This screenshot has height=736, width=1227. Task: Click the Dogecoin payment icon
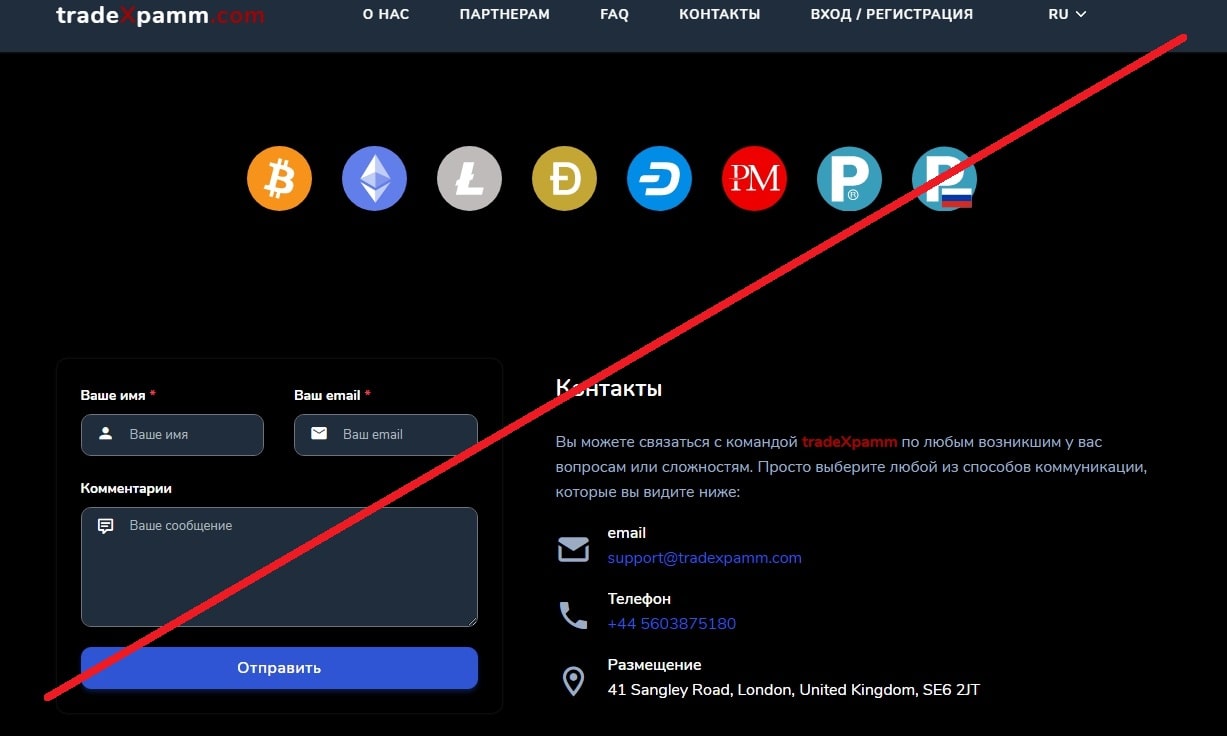coord(564,179)
